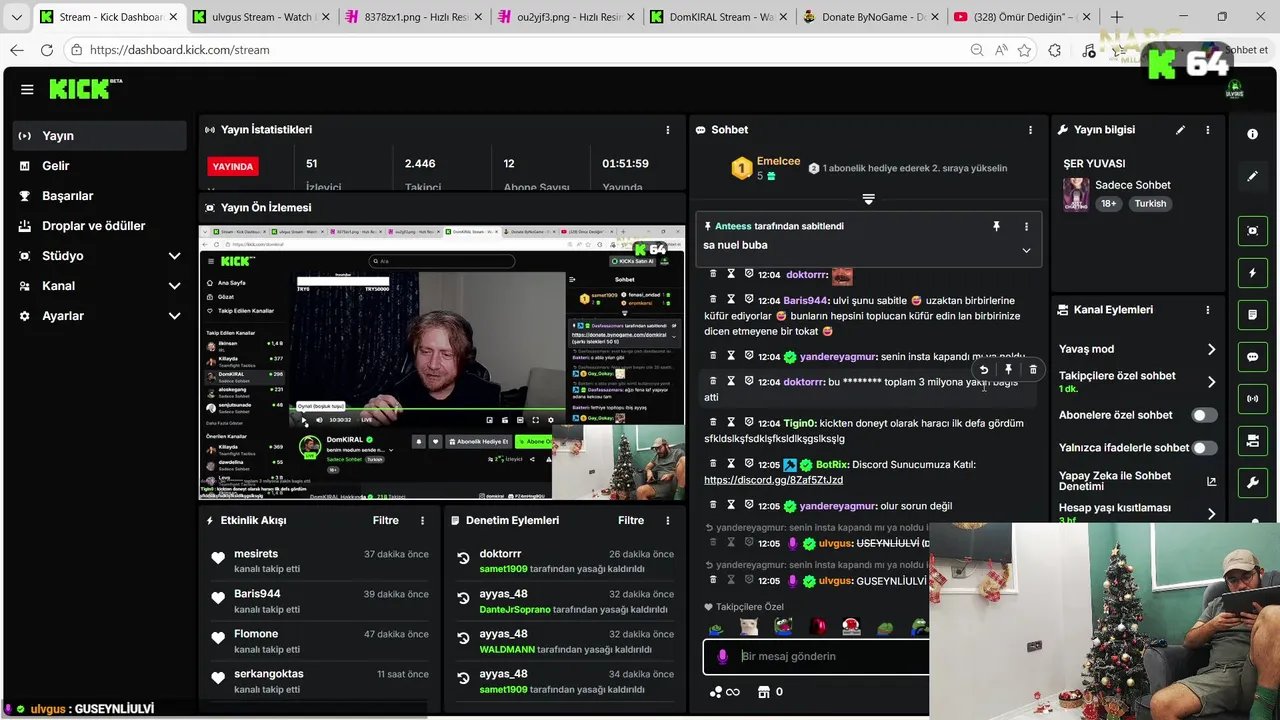This screenshot has width=1280, height=720.
Task: Edit stream info with the pencil icon
Action: click(1180, 130)
